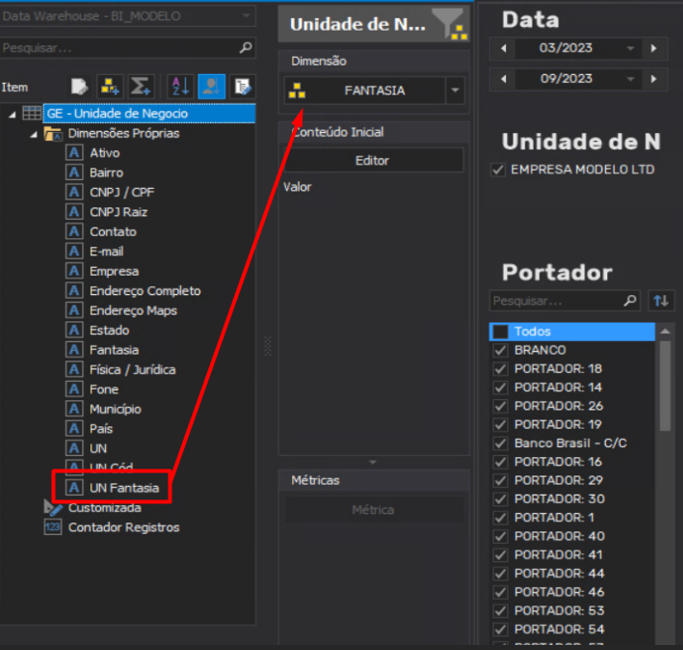Click the attribute icon next to Bairro
The image size is (683, 650).
[74, 173]
